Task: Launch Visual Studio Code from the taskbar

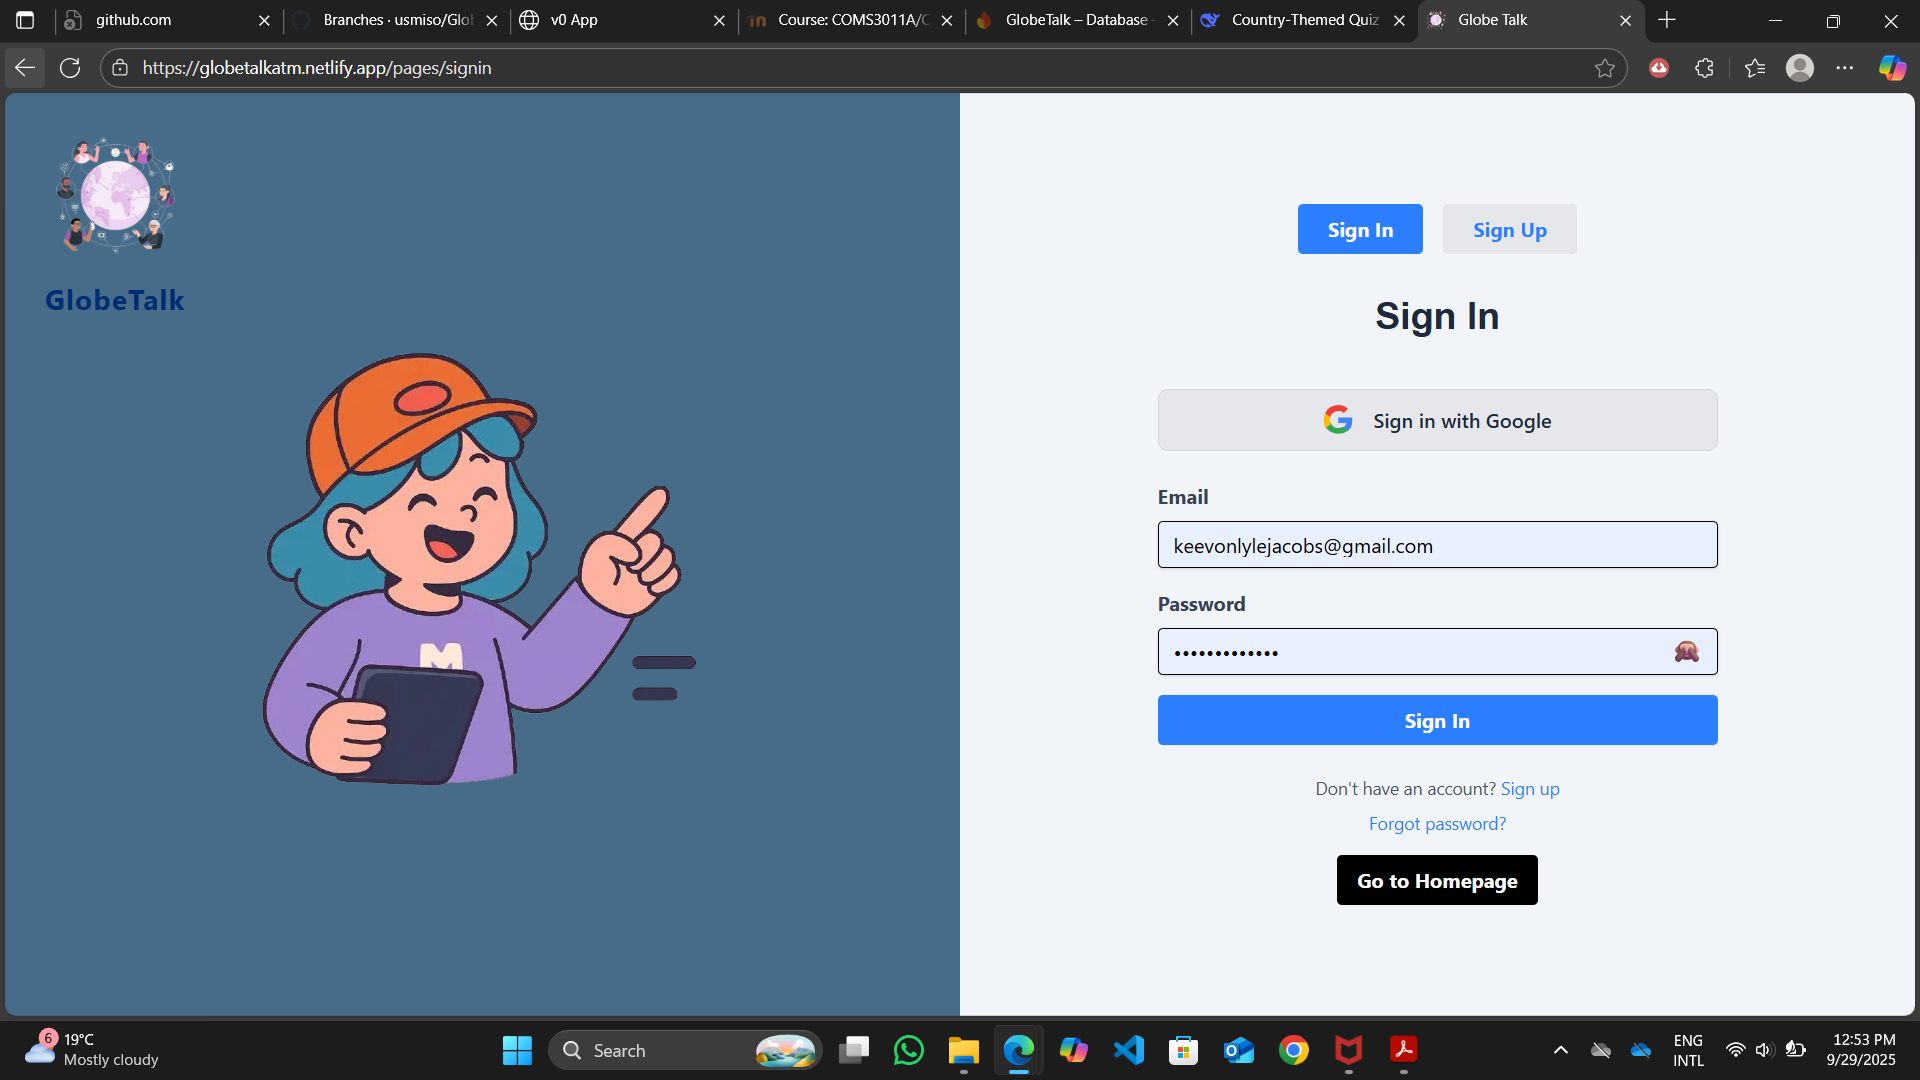Action: 1128,1050
